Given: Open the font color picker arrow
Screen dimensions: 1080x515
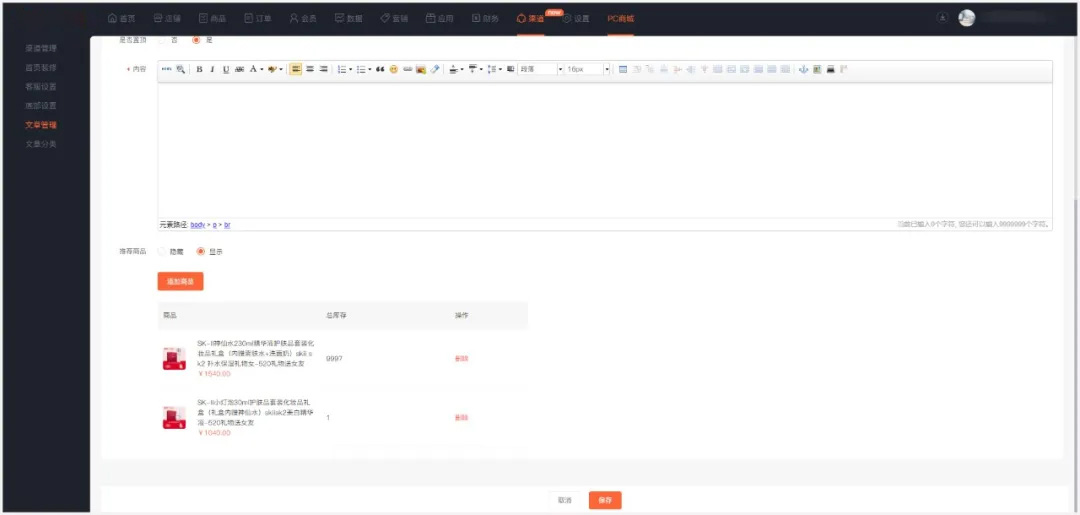Looking at the screenshot, I should [262, 69].
